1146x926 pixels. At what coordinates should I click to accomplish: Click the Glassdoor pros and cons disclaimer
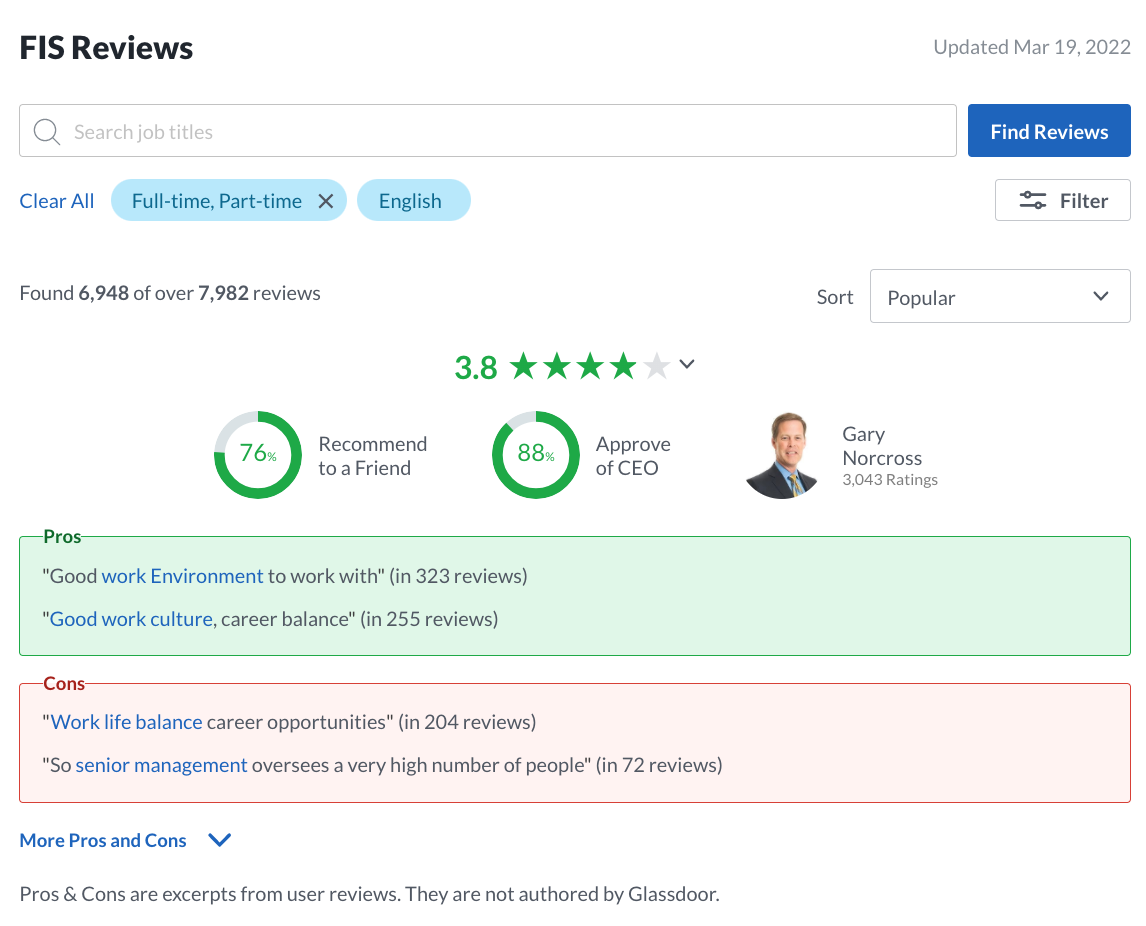tap(370, 894)
